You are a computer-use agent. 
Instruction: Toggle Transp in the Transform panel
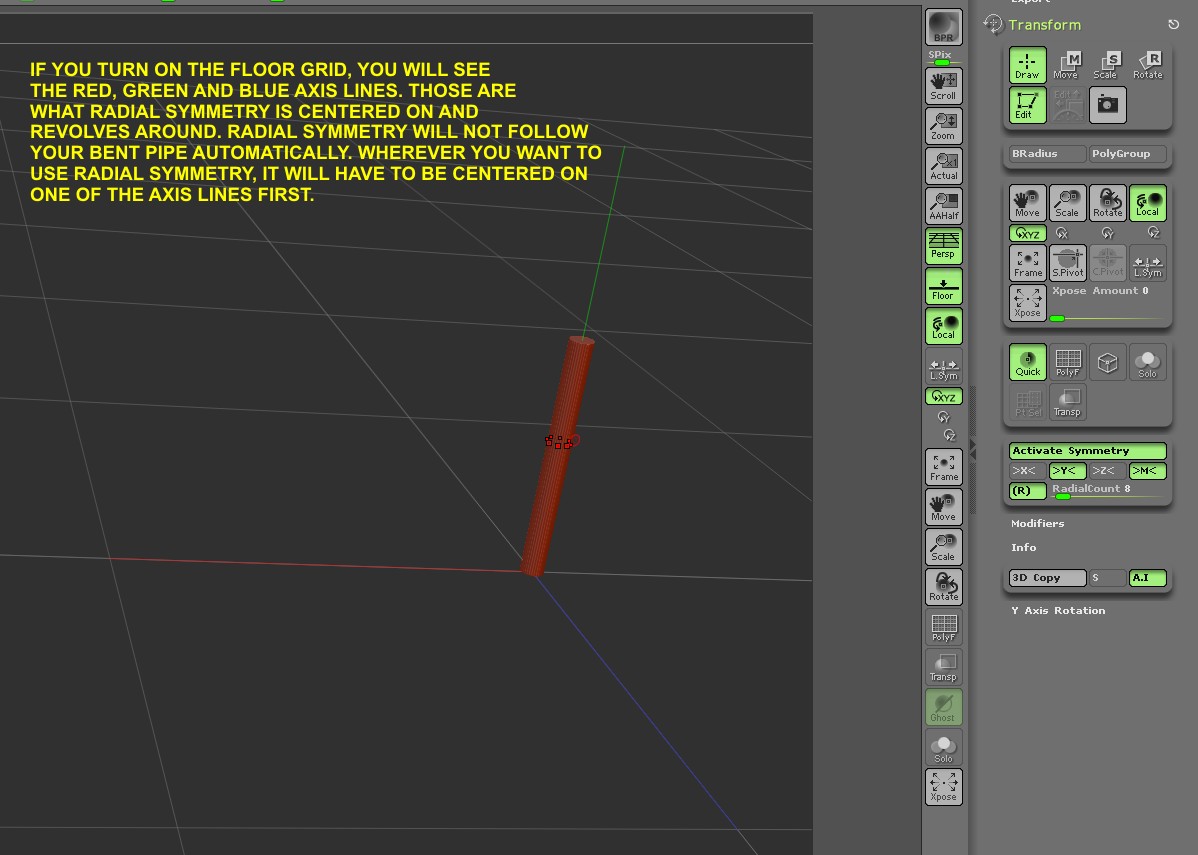(1067, 402)
